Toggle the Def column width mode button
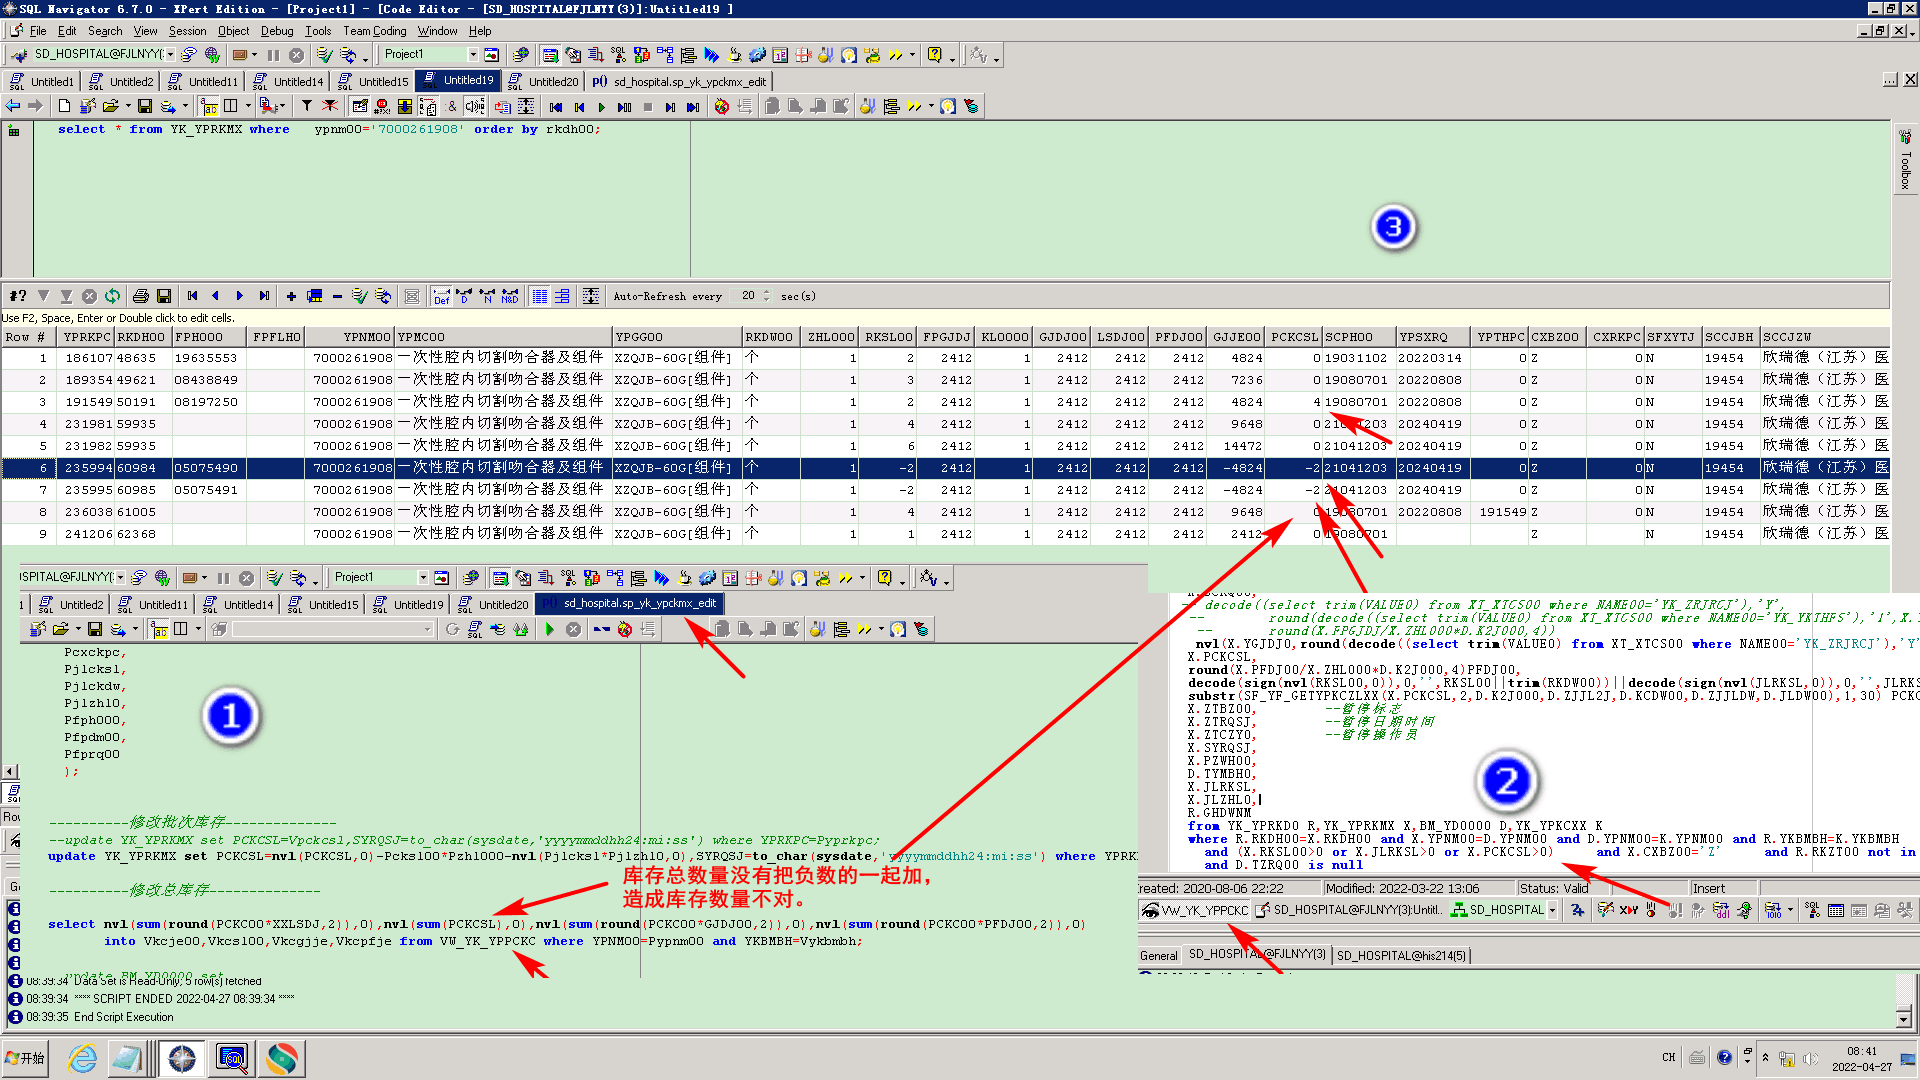 (x=441, y=296)
